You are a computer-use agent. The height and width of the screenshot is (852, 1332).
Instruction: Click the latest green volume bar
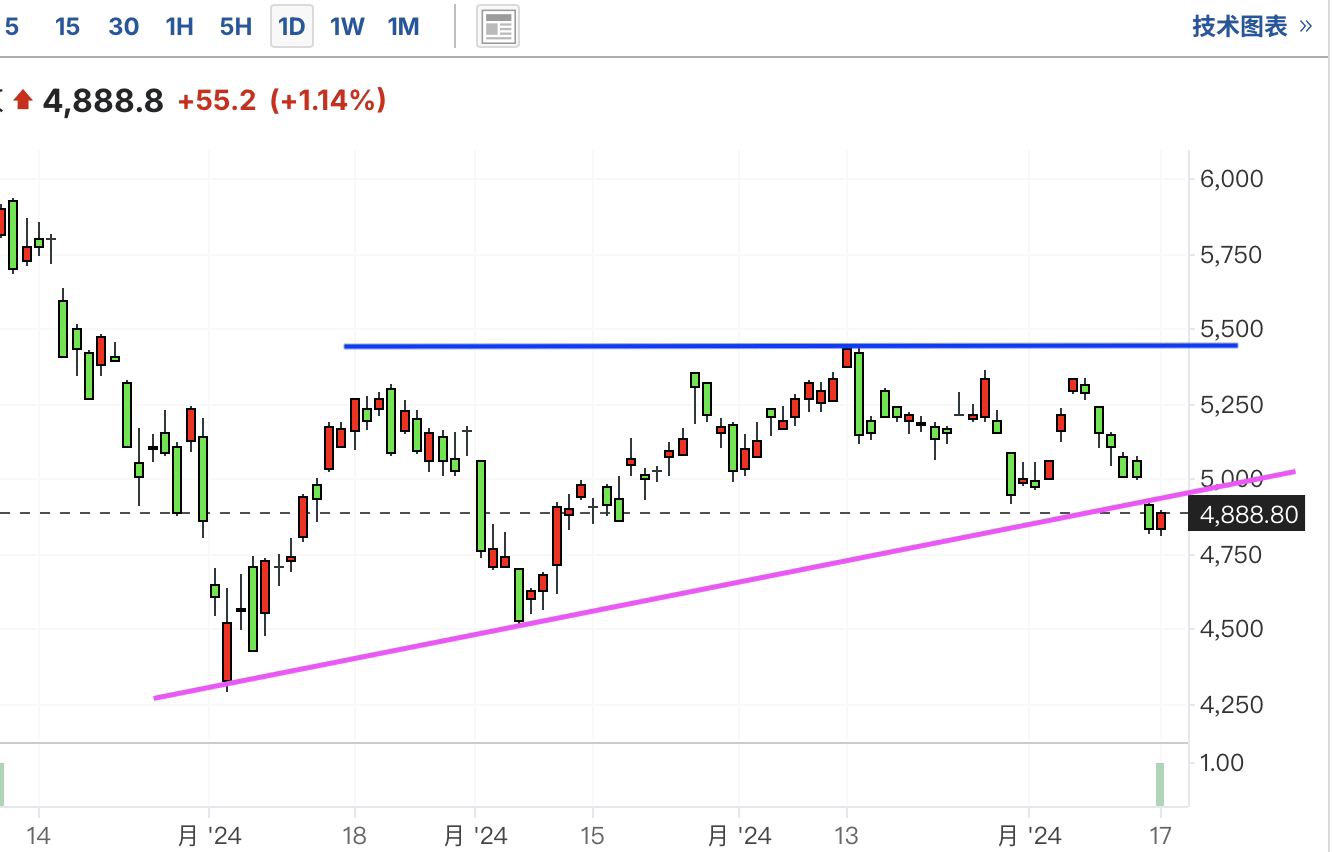pyautogui.click(x=1160, y=785)
